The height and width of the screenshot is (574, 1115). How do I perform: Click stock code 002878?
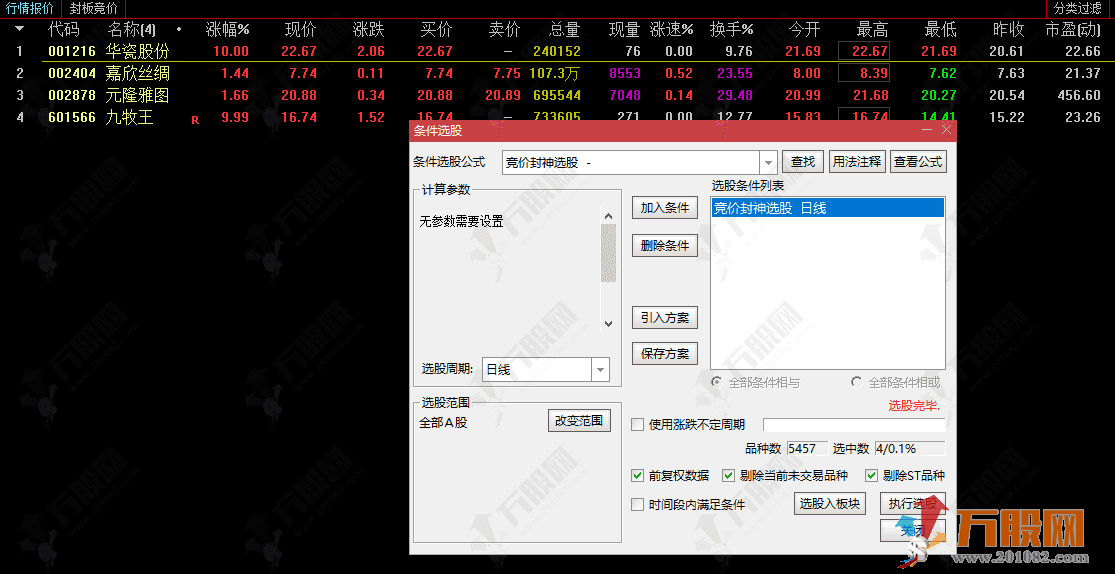[x=71, y=95]
